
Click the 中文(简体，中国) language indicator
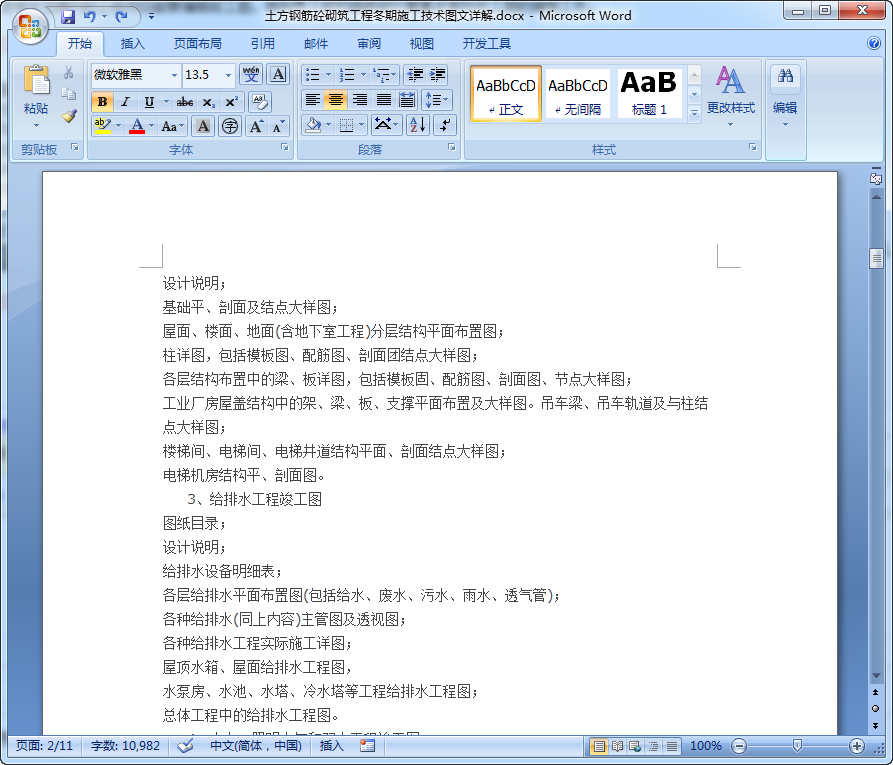click(256, 746)
